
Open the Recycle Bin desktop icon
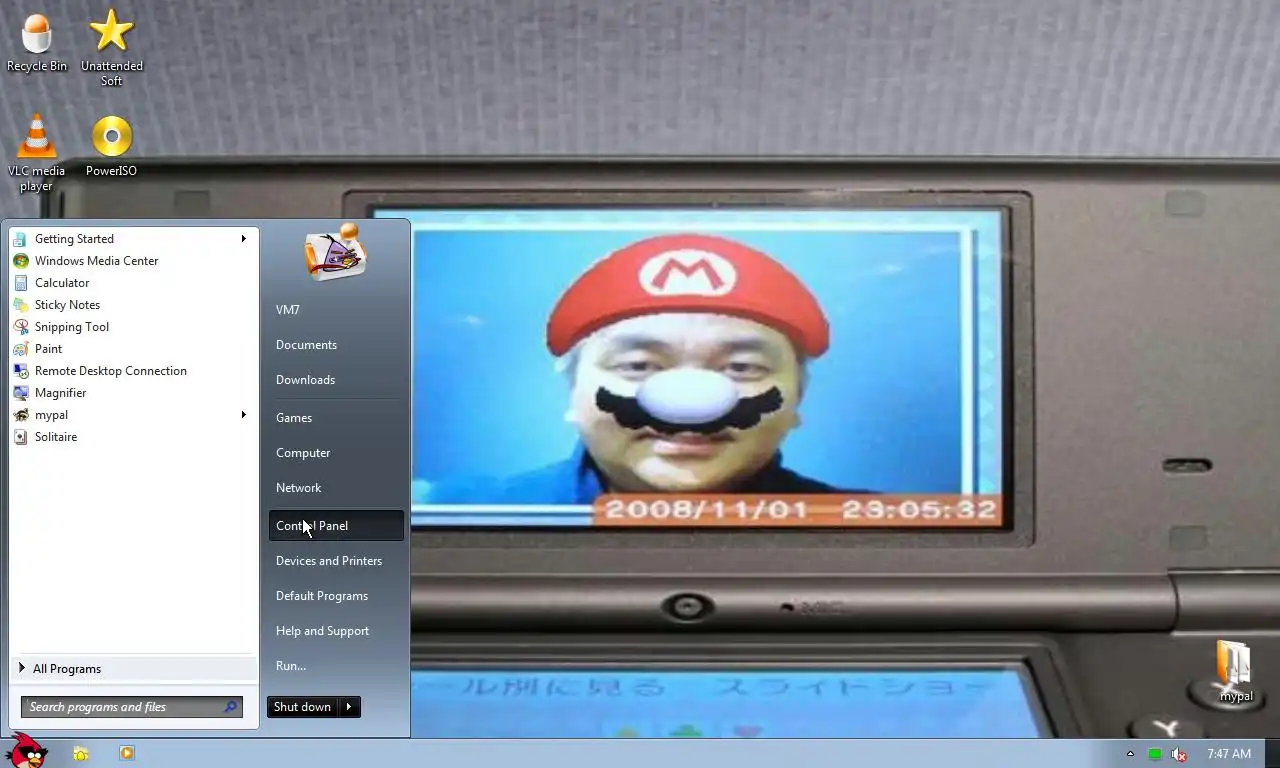(37, 42)
